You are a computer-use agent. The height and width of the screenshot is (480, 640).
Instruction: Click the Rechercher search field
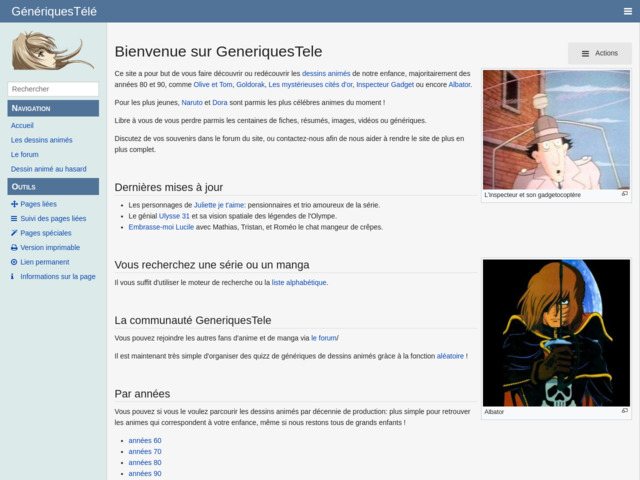(x=53, y=89)
